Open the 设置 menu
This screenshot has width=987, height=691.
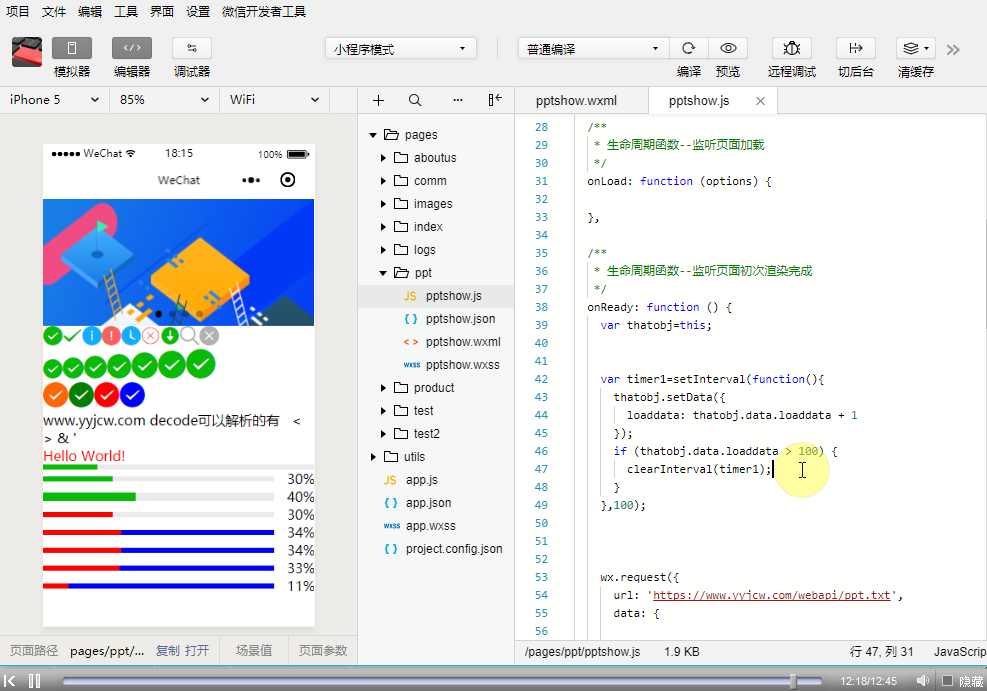pos(198,11)
